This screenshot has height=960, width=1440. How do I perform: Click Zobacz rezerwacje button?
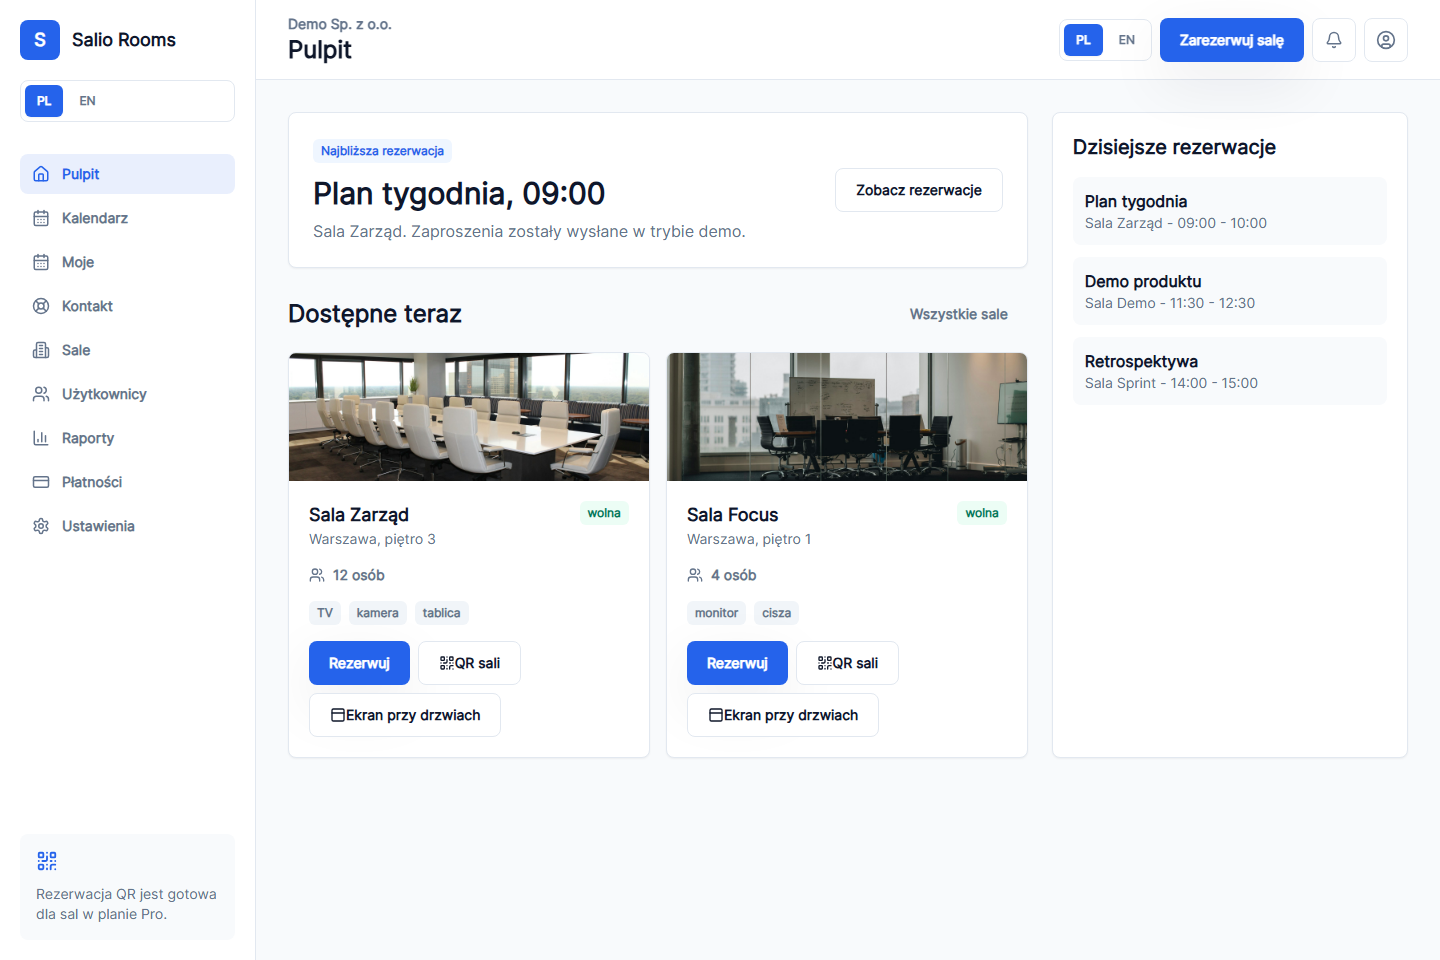pos(919,190)
